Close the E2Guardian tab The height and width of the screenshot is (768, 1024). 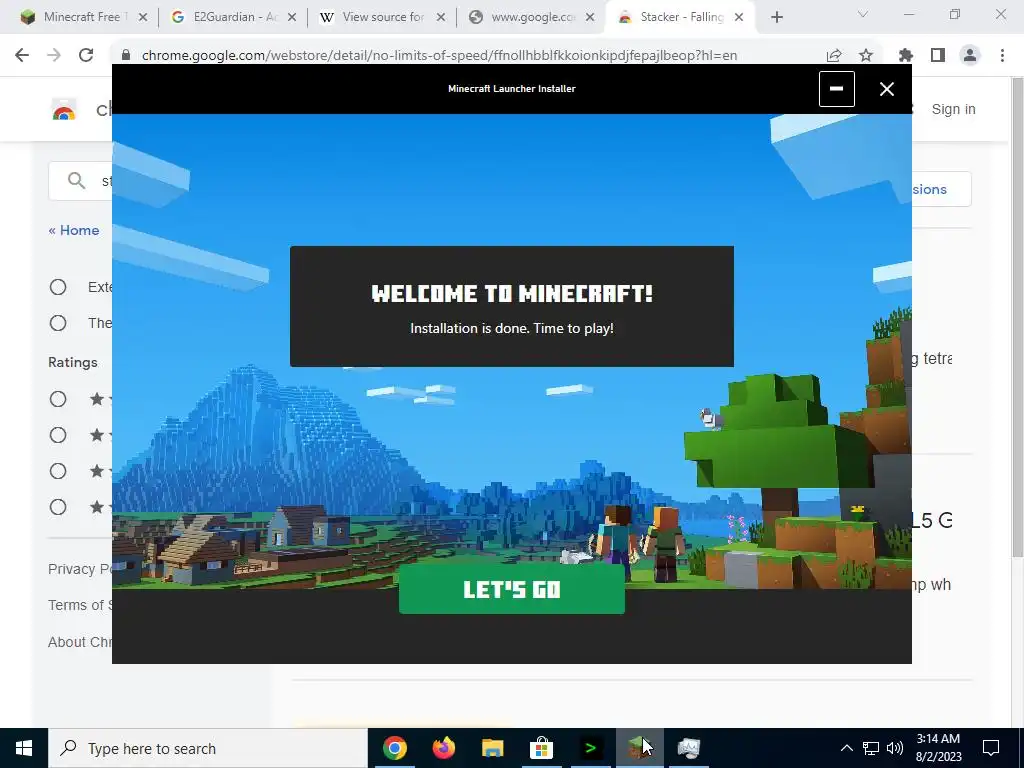click(x=292, y=18)
